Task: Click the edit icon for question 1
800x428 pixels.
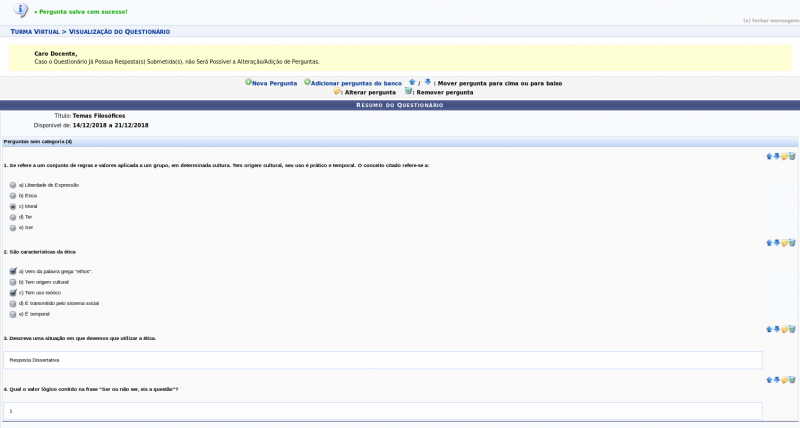Action: pyautogui.click(x=785, y=157)
